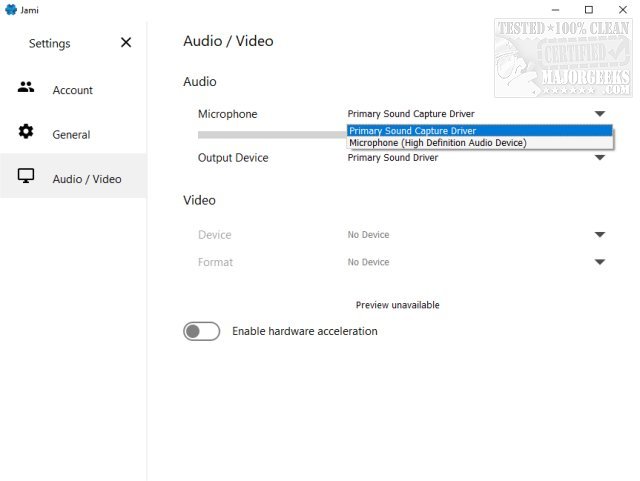Click the Audio / Video monitor icon

[26, 176]
